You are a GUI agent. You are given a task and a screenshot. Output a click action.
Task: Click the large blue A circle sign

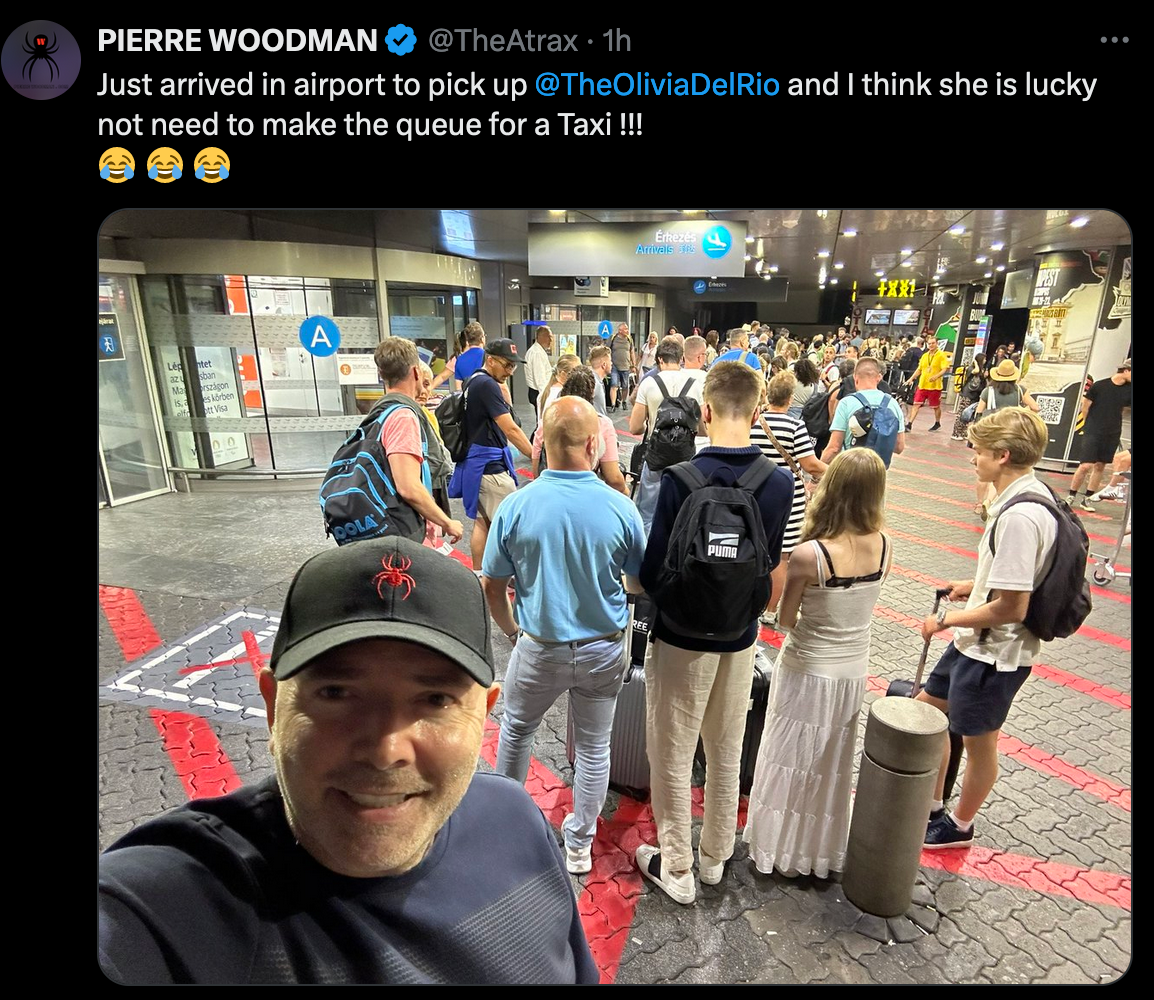[320, 336]
